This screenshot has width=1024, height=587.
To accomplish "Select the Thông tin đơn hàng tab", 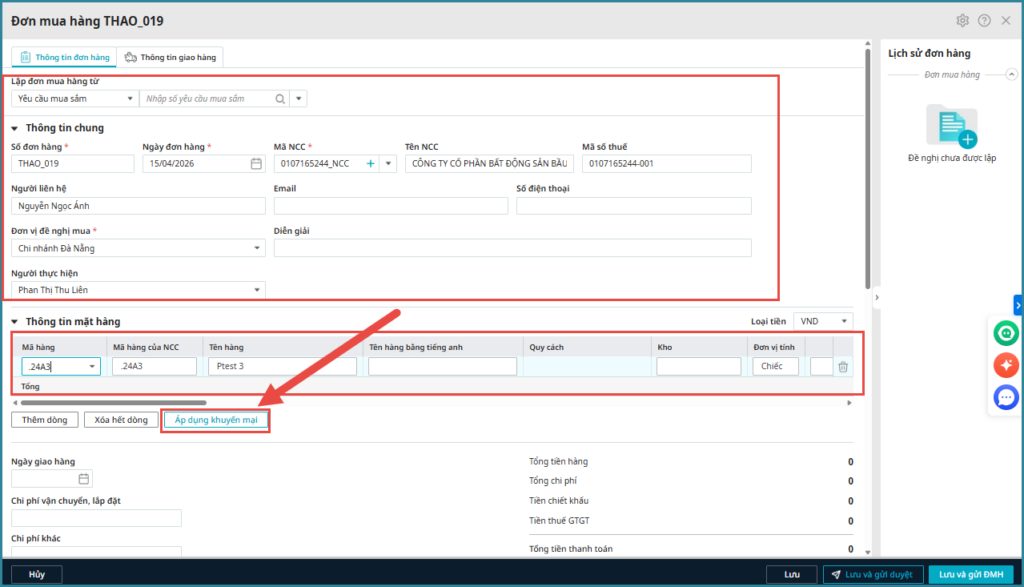I will coord(64,58).
